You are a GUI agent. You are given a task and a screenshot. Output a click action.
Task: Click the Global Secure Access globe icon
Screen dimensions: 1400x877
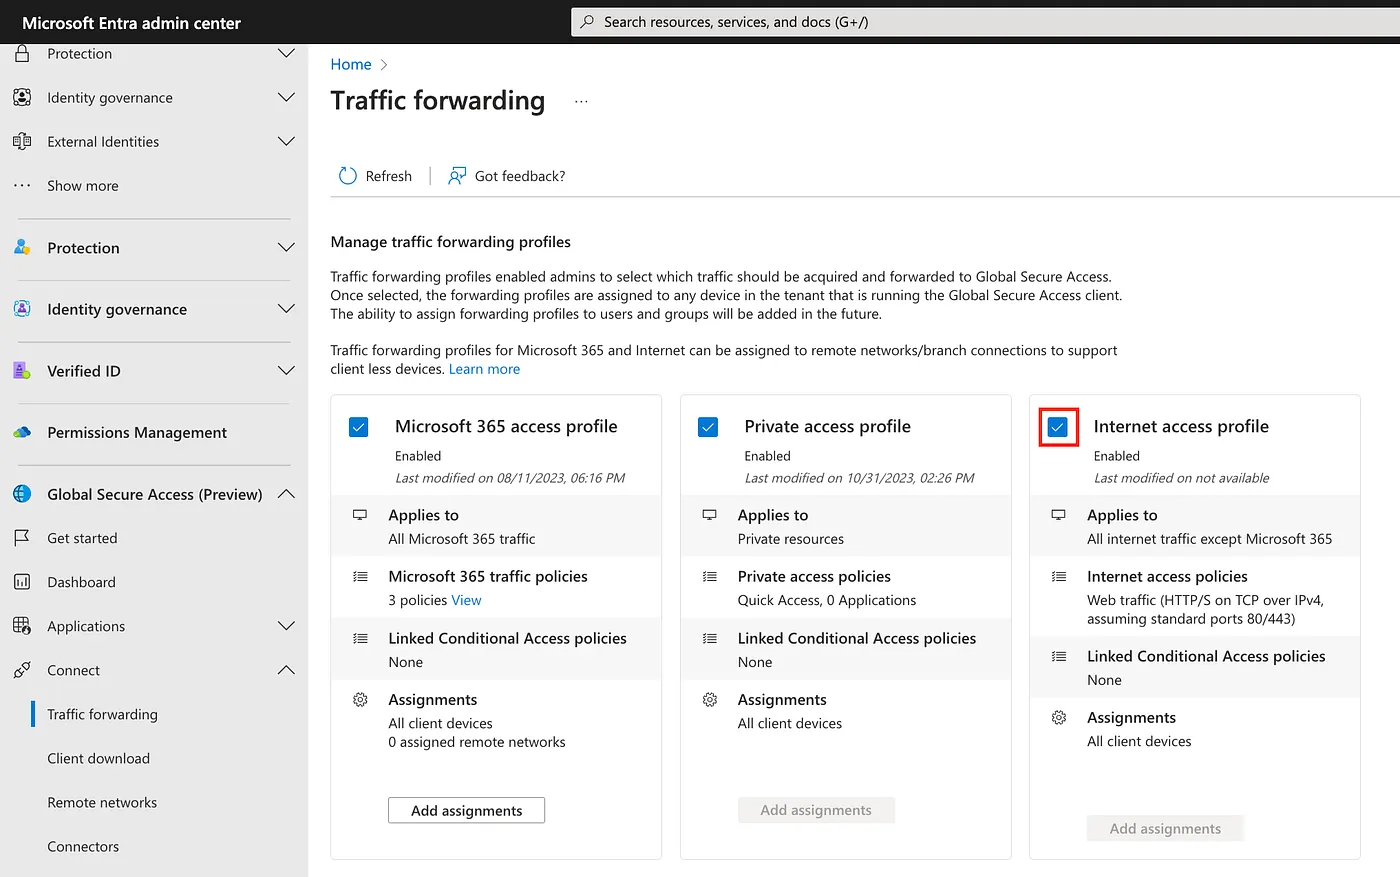22,494
